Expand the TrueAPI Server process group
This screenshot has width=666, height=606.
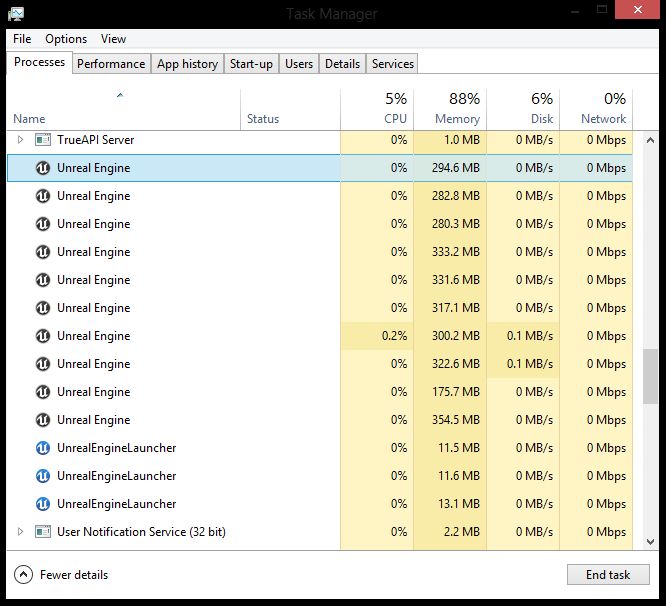(x=20, y=139)
